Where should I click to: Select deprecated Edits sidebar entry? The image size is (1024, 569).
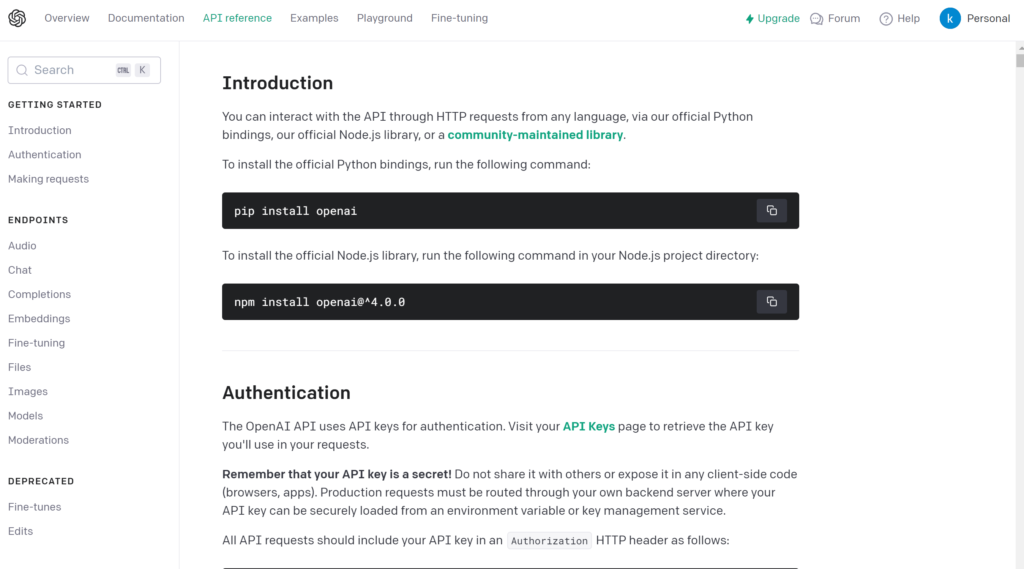tap(20, 531)
